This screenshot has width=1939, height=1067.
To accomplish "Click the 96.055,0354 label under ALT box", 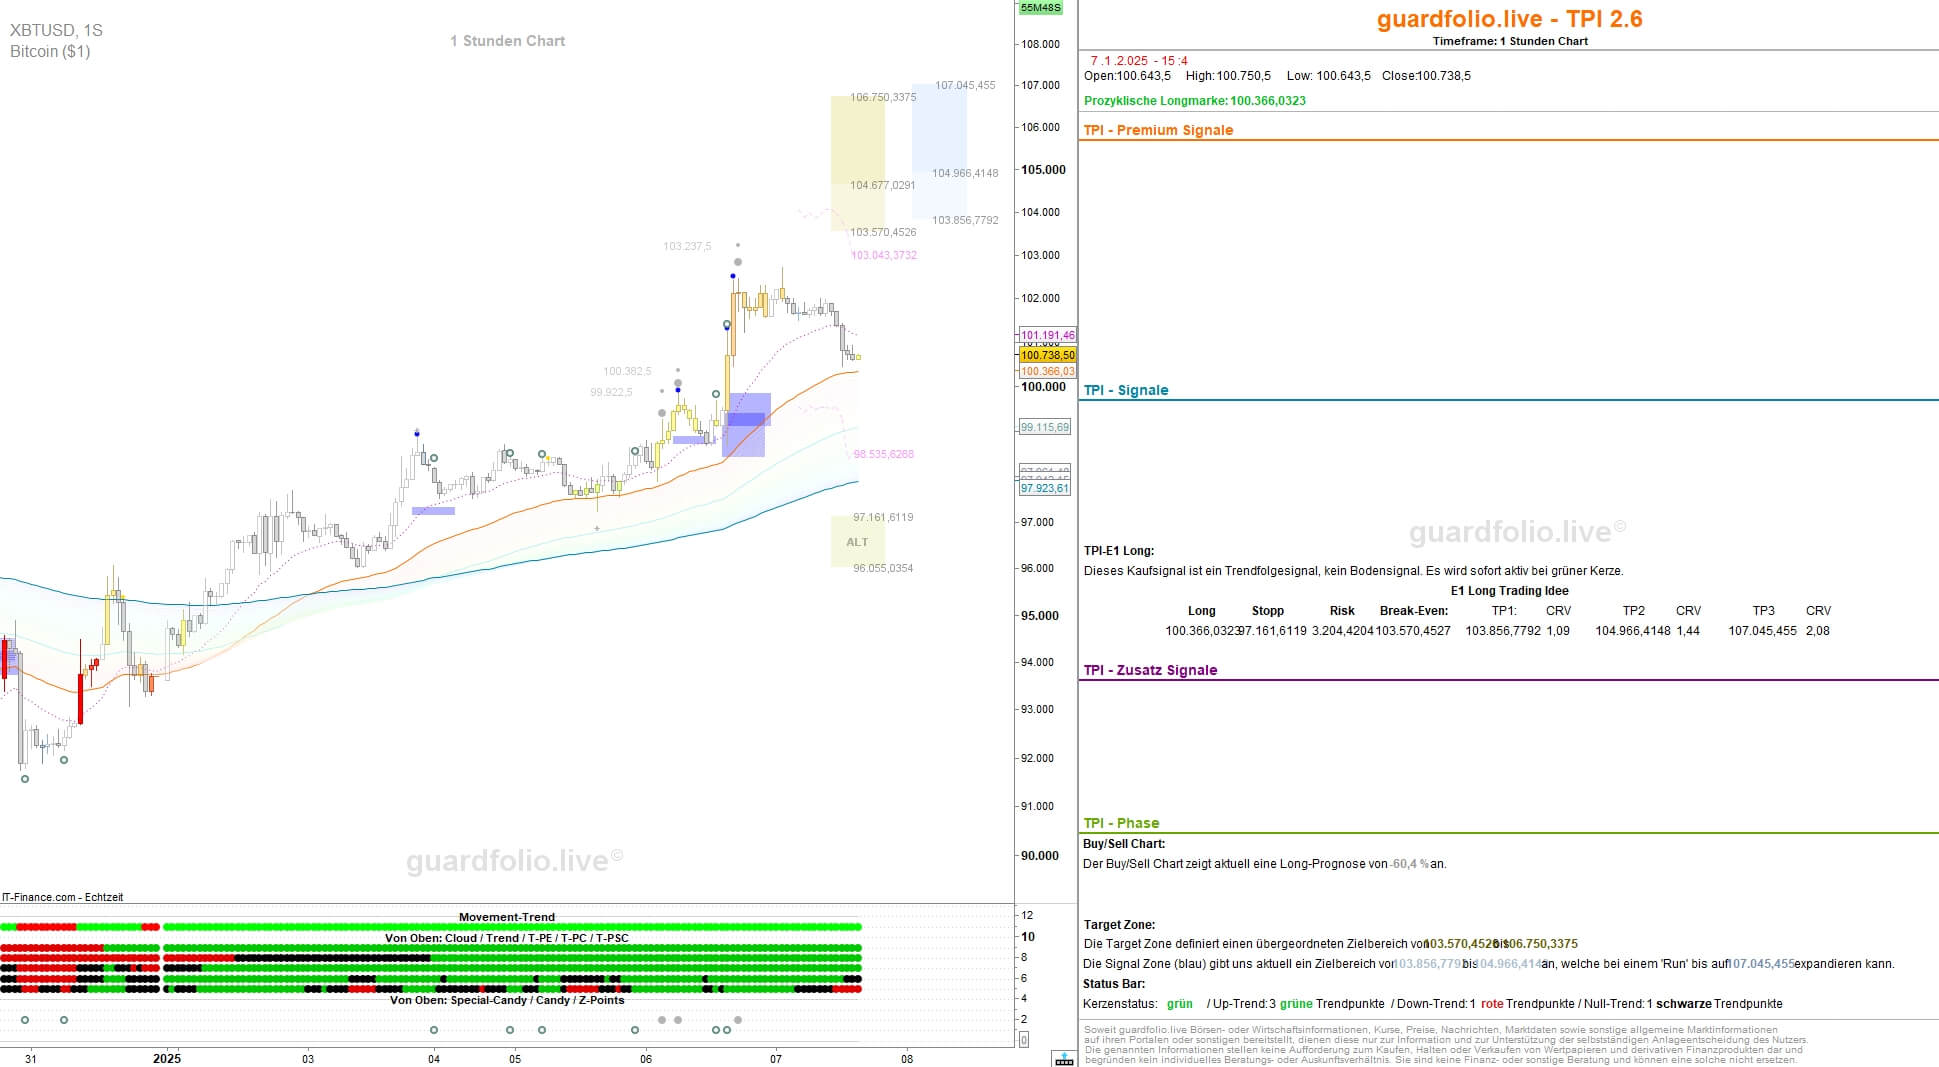I will coord(883,568).
